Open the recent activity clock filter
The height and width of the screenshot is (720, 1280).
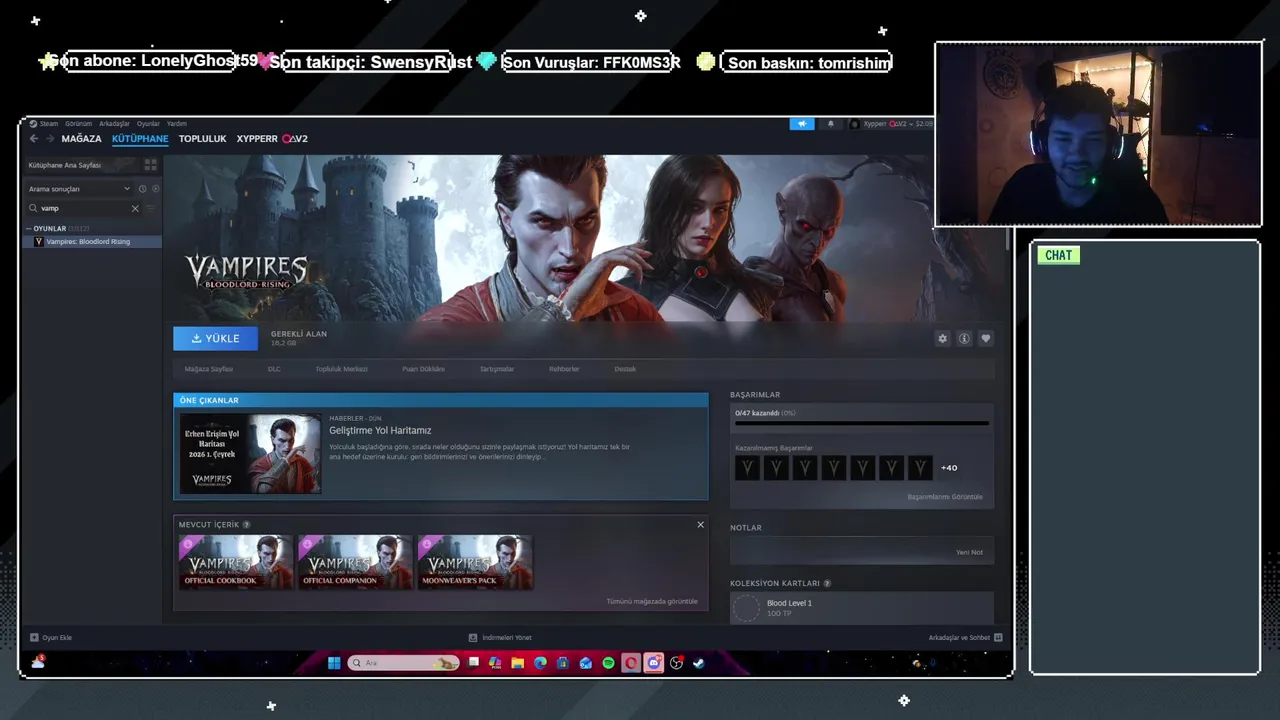[x=142, y=189]
